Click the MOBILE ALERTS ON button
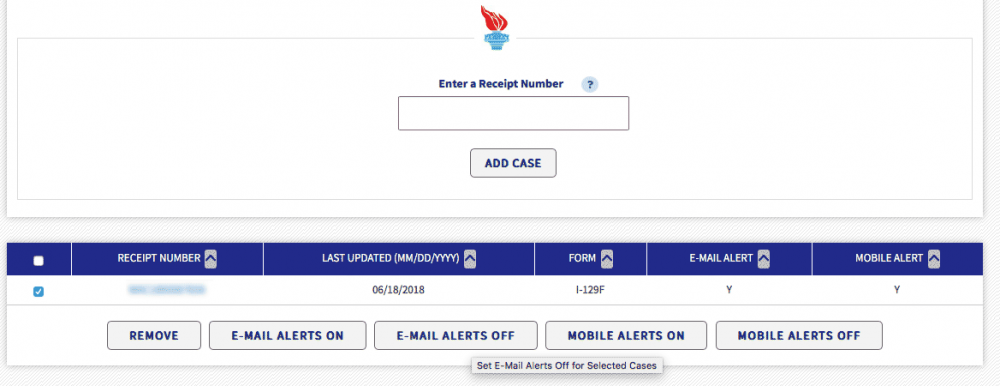 [626, 336]
